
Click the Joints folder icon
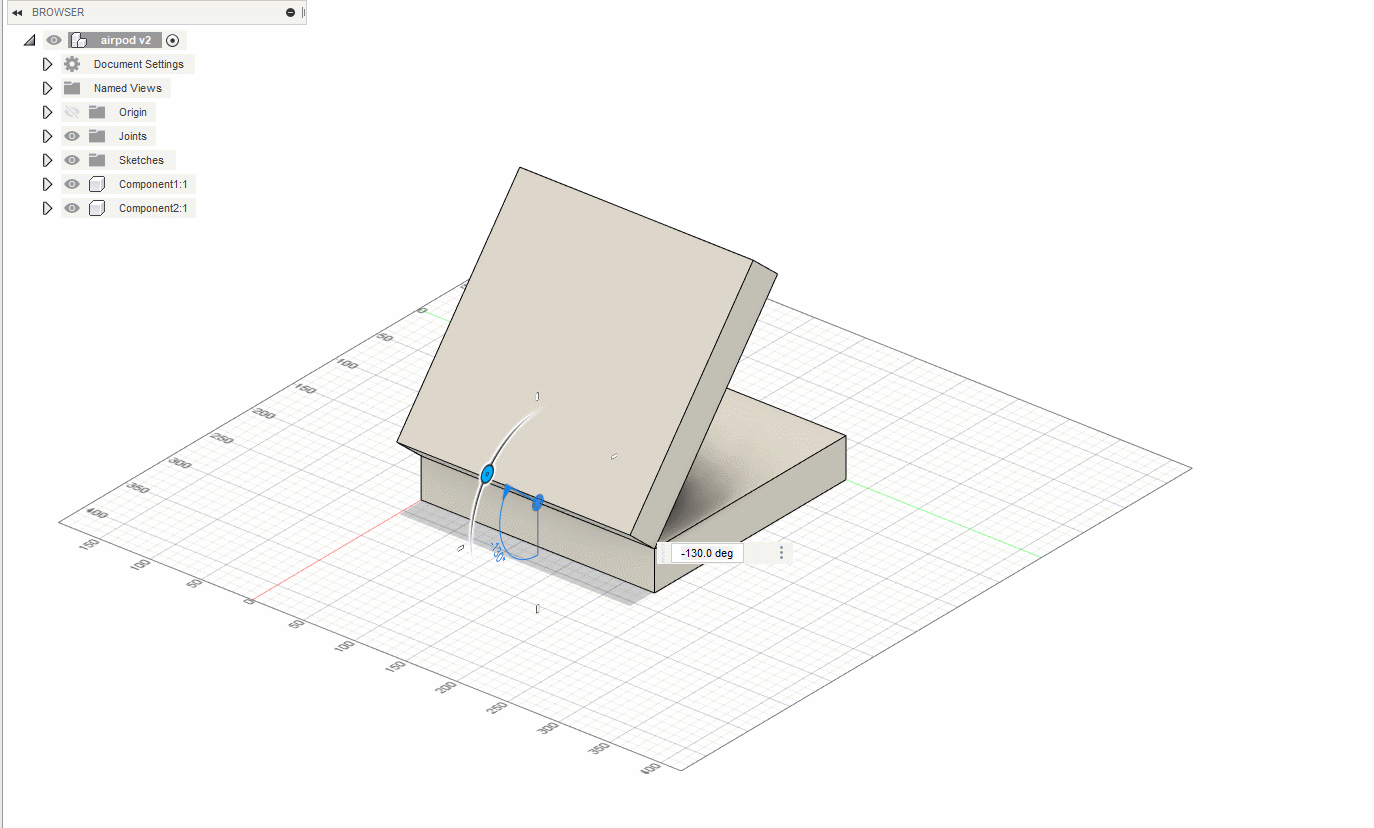96,135
